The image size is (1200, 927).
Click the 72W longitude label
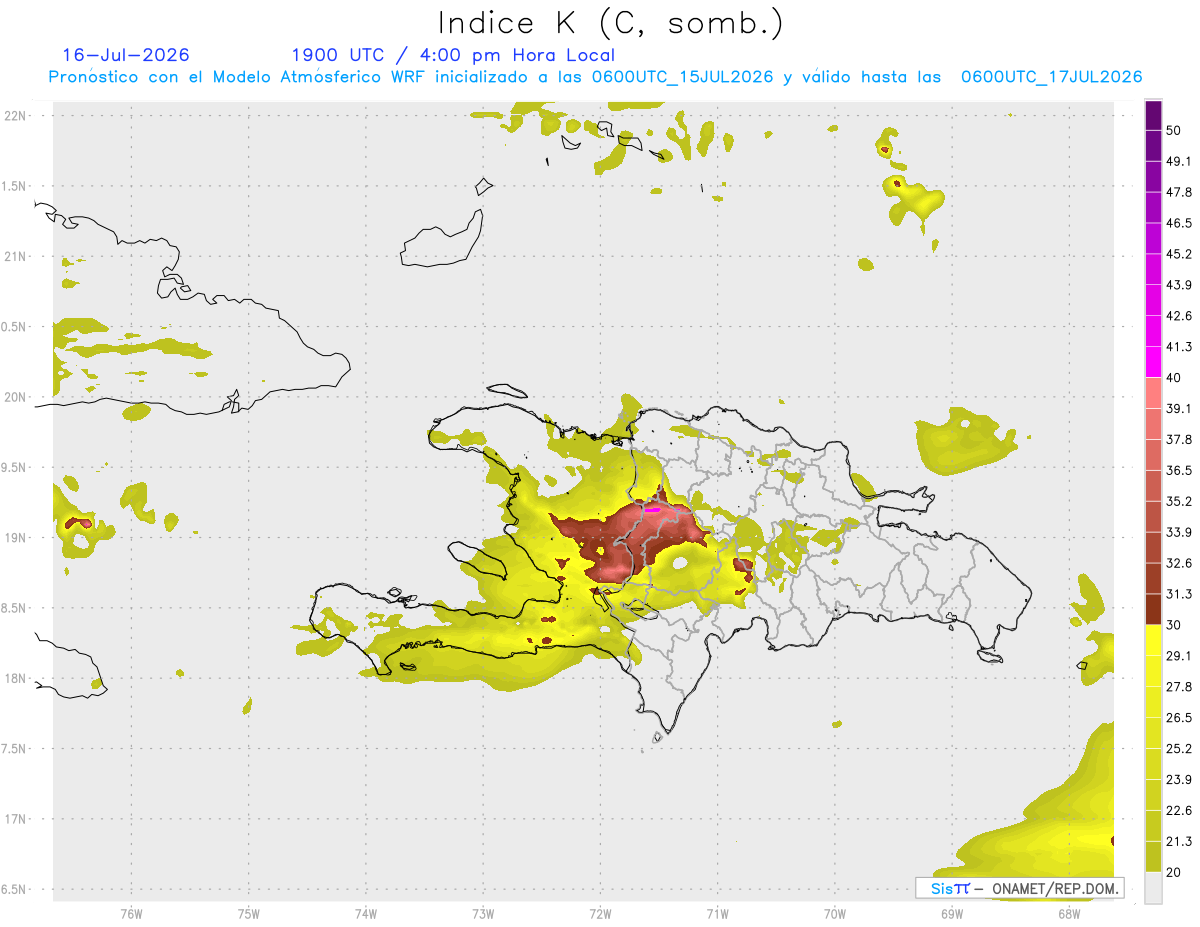pyautogui.click(x=600, y=913)
